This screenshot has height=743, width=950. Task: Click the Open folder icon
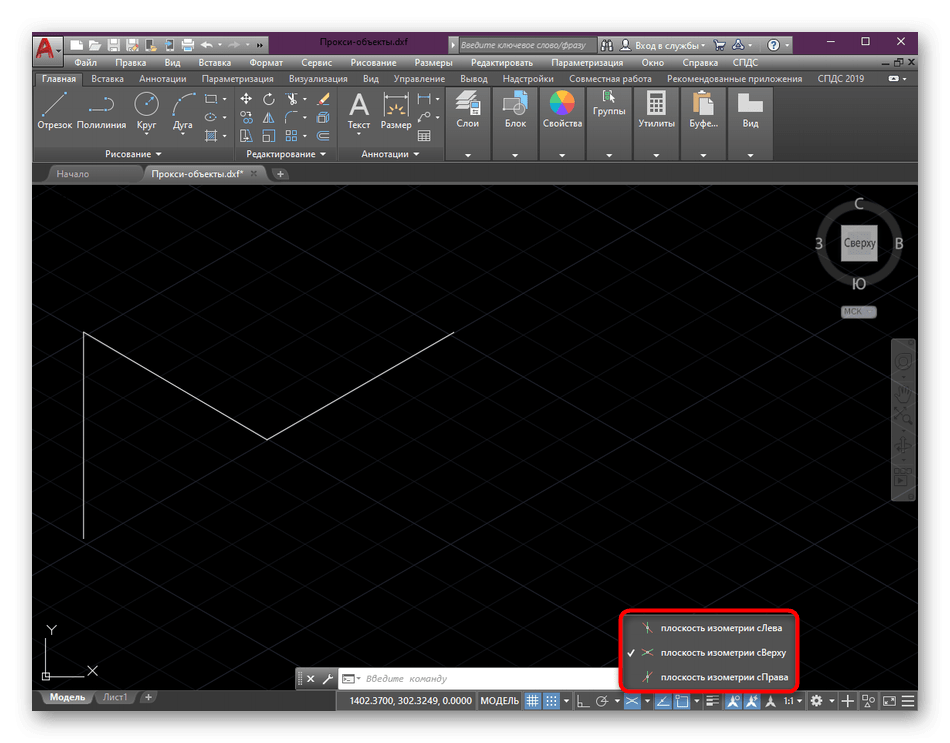point(95,45)
